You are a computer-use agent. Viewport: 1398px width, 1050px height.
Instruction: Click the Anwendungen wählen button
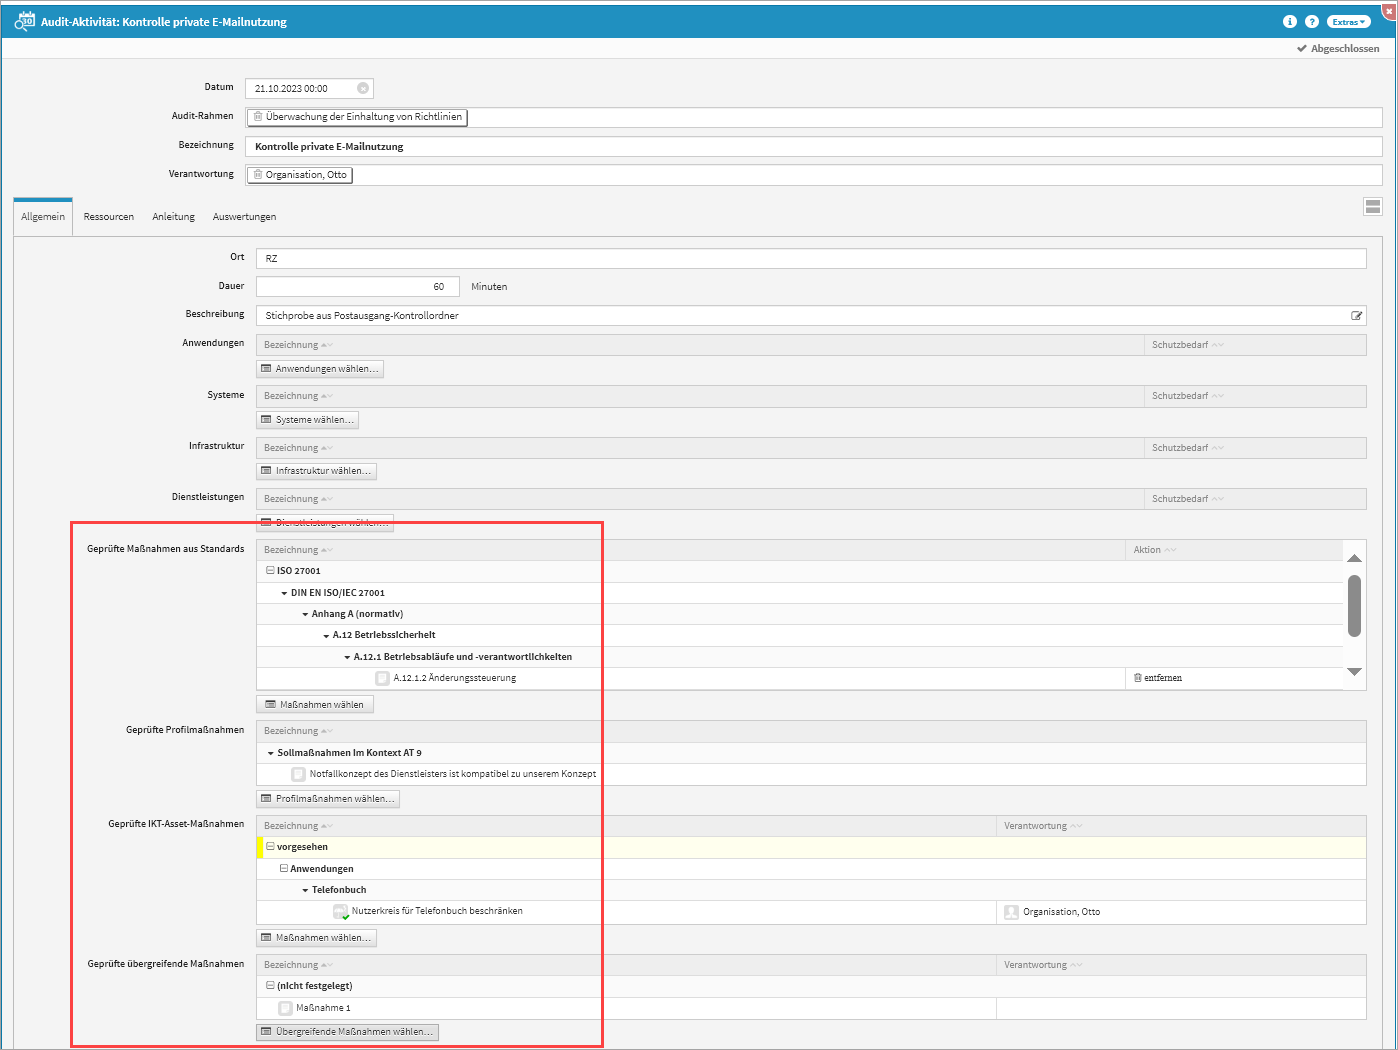tap(320, 369)
